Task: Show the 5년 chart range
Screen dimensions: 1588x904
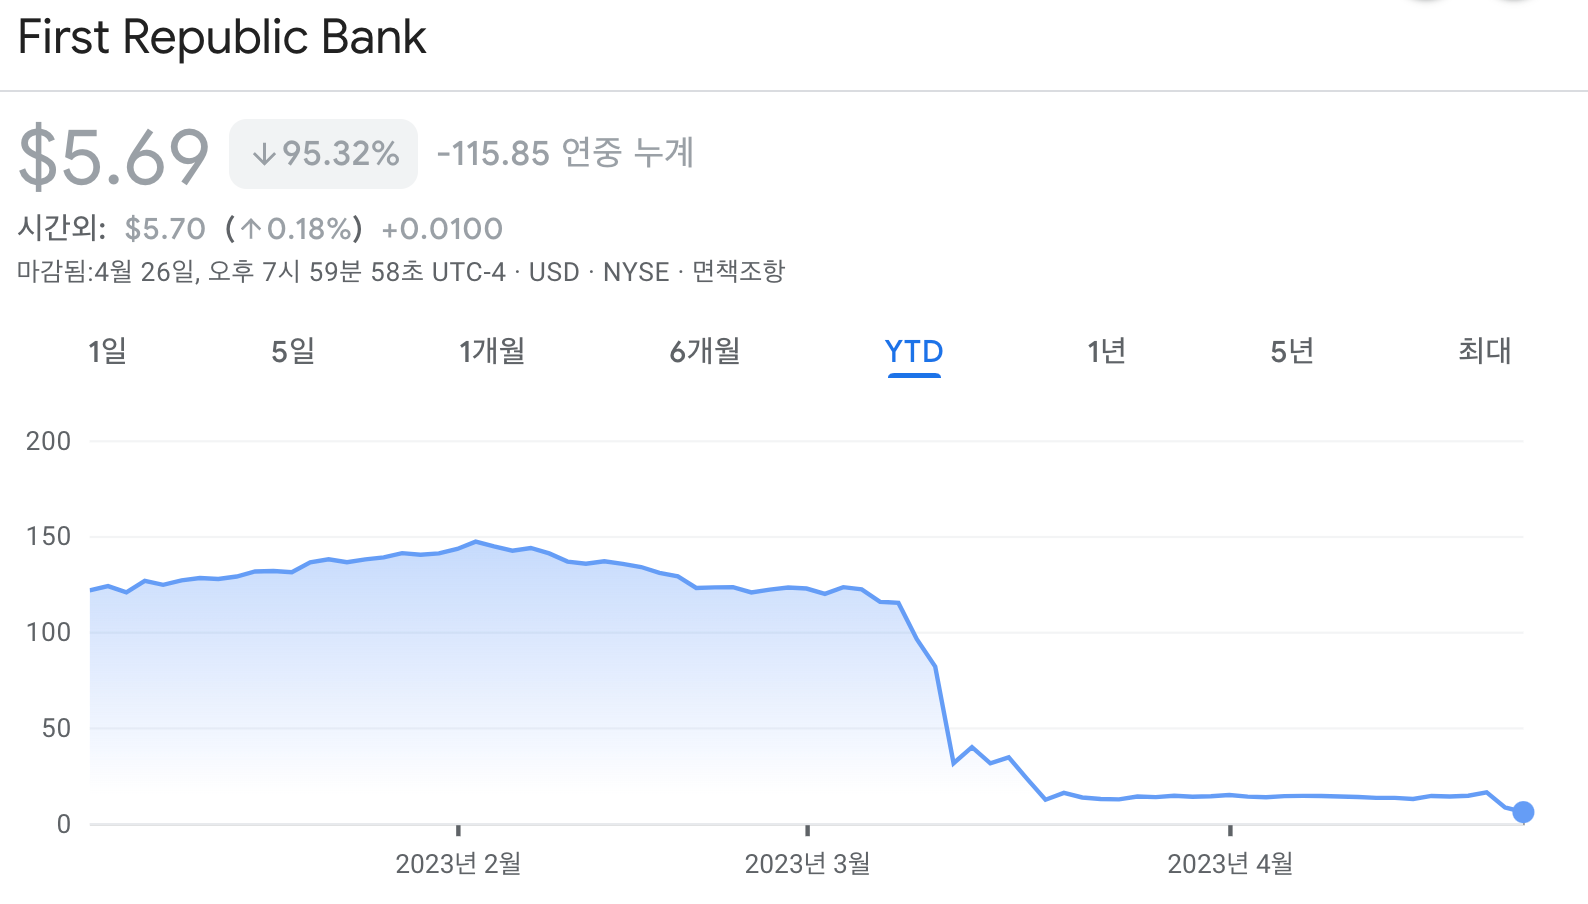Action: [x=1292, y=351]
